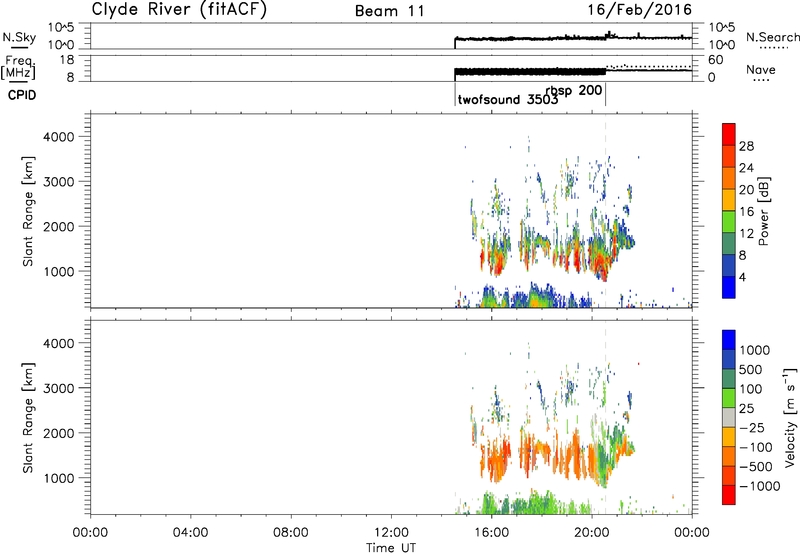Click the 'Velocity [m s-1]' colorbar title
Viewport: 800px width, 554px height.
790,417
